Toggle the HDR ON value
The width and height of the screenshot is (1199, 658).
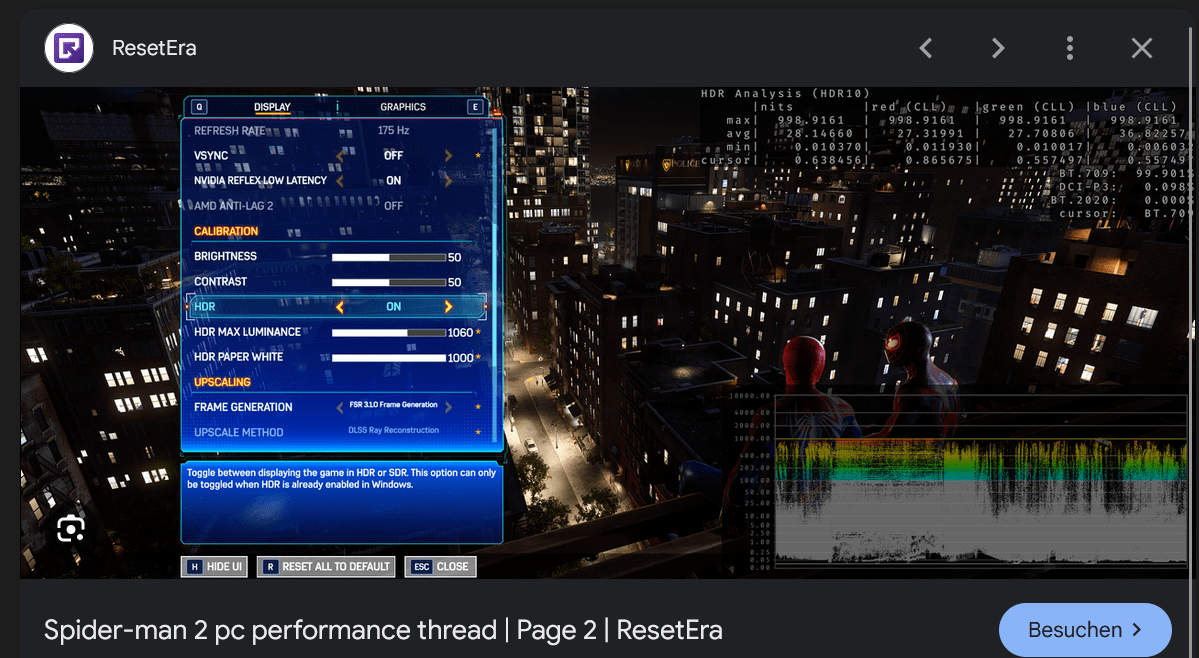click(x=393, y=306)
